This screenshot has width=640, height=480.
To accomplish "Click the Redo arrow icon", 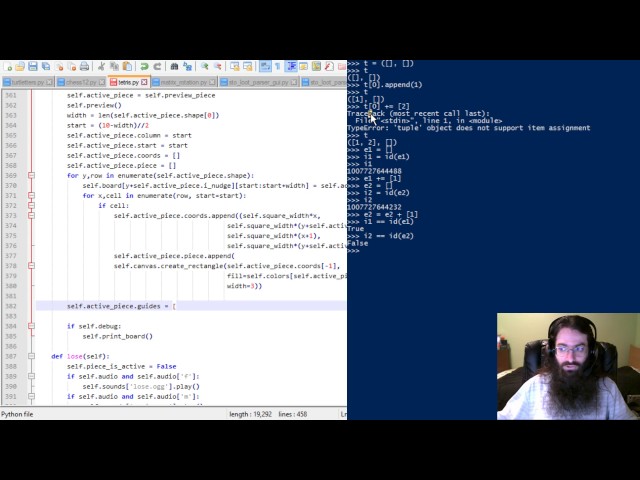I will 157,67.
